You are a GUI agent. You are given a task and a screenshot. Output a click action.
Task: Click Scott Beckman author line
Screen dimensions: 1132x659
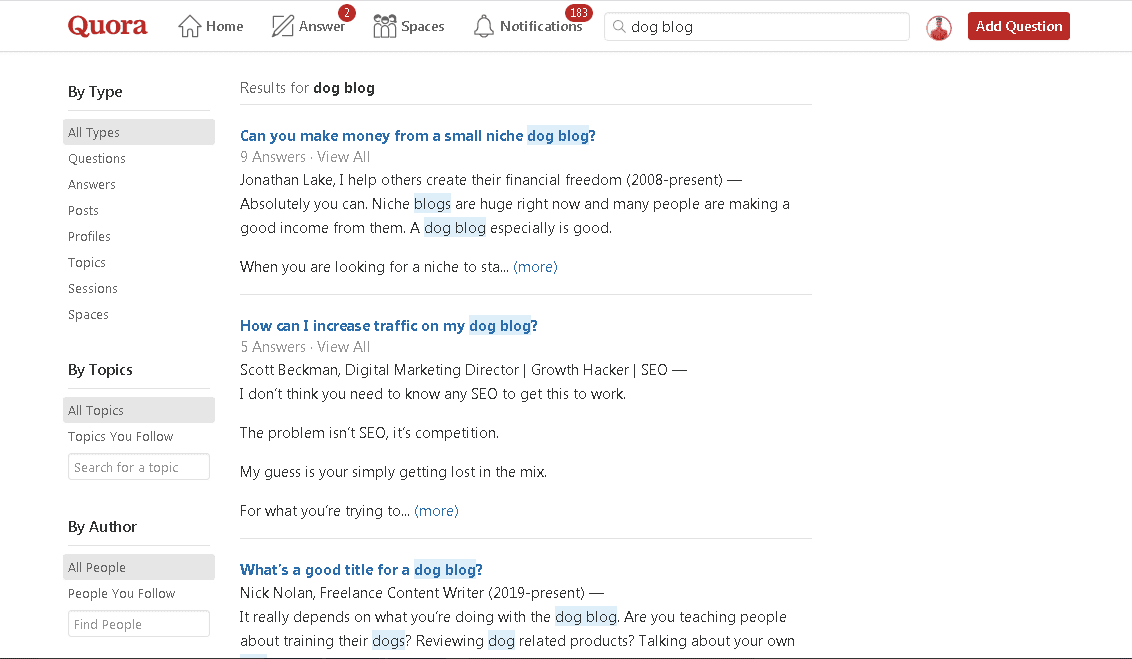463,370
